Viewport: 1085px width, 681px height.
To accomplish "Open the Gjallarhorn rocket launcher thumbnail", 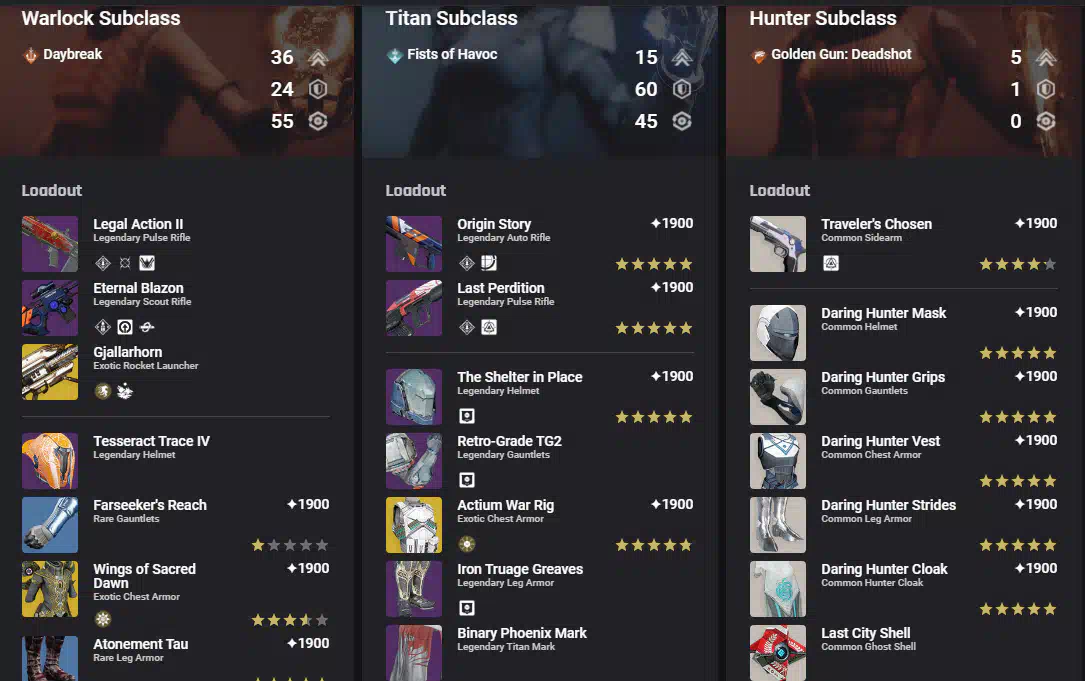I will [50, 372].
